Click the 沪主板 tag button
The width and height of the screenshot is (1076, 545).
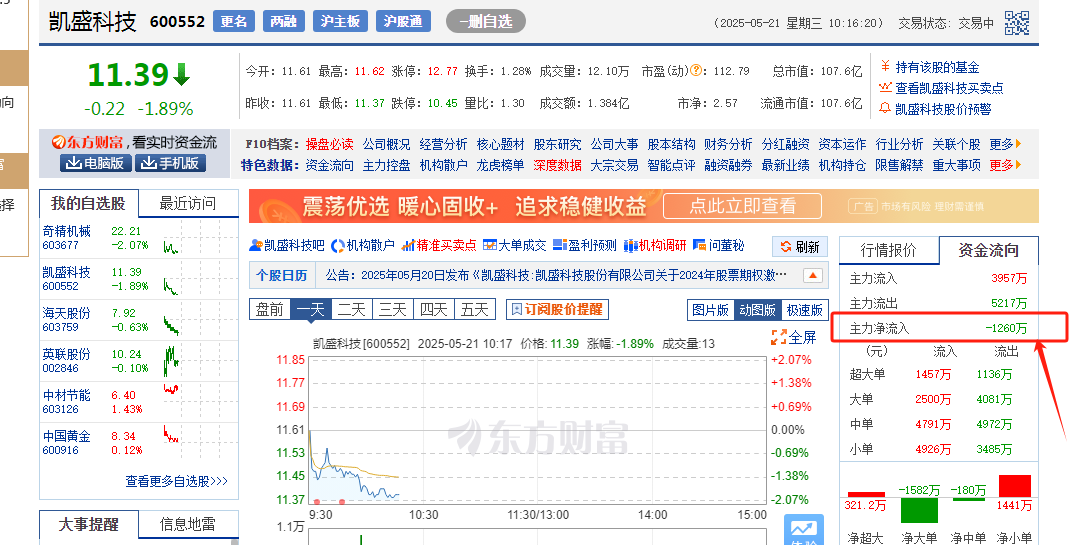(x=340, y=21)
